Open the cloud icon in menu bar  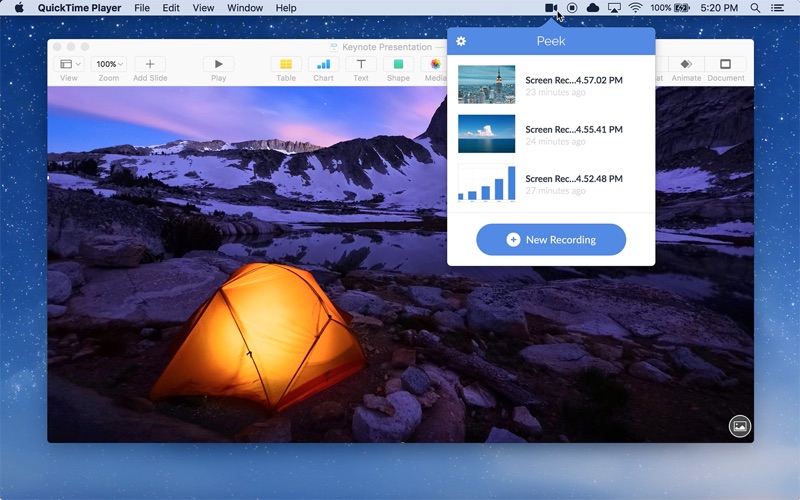pos(592,8)
